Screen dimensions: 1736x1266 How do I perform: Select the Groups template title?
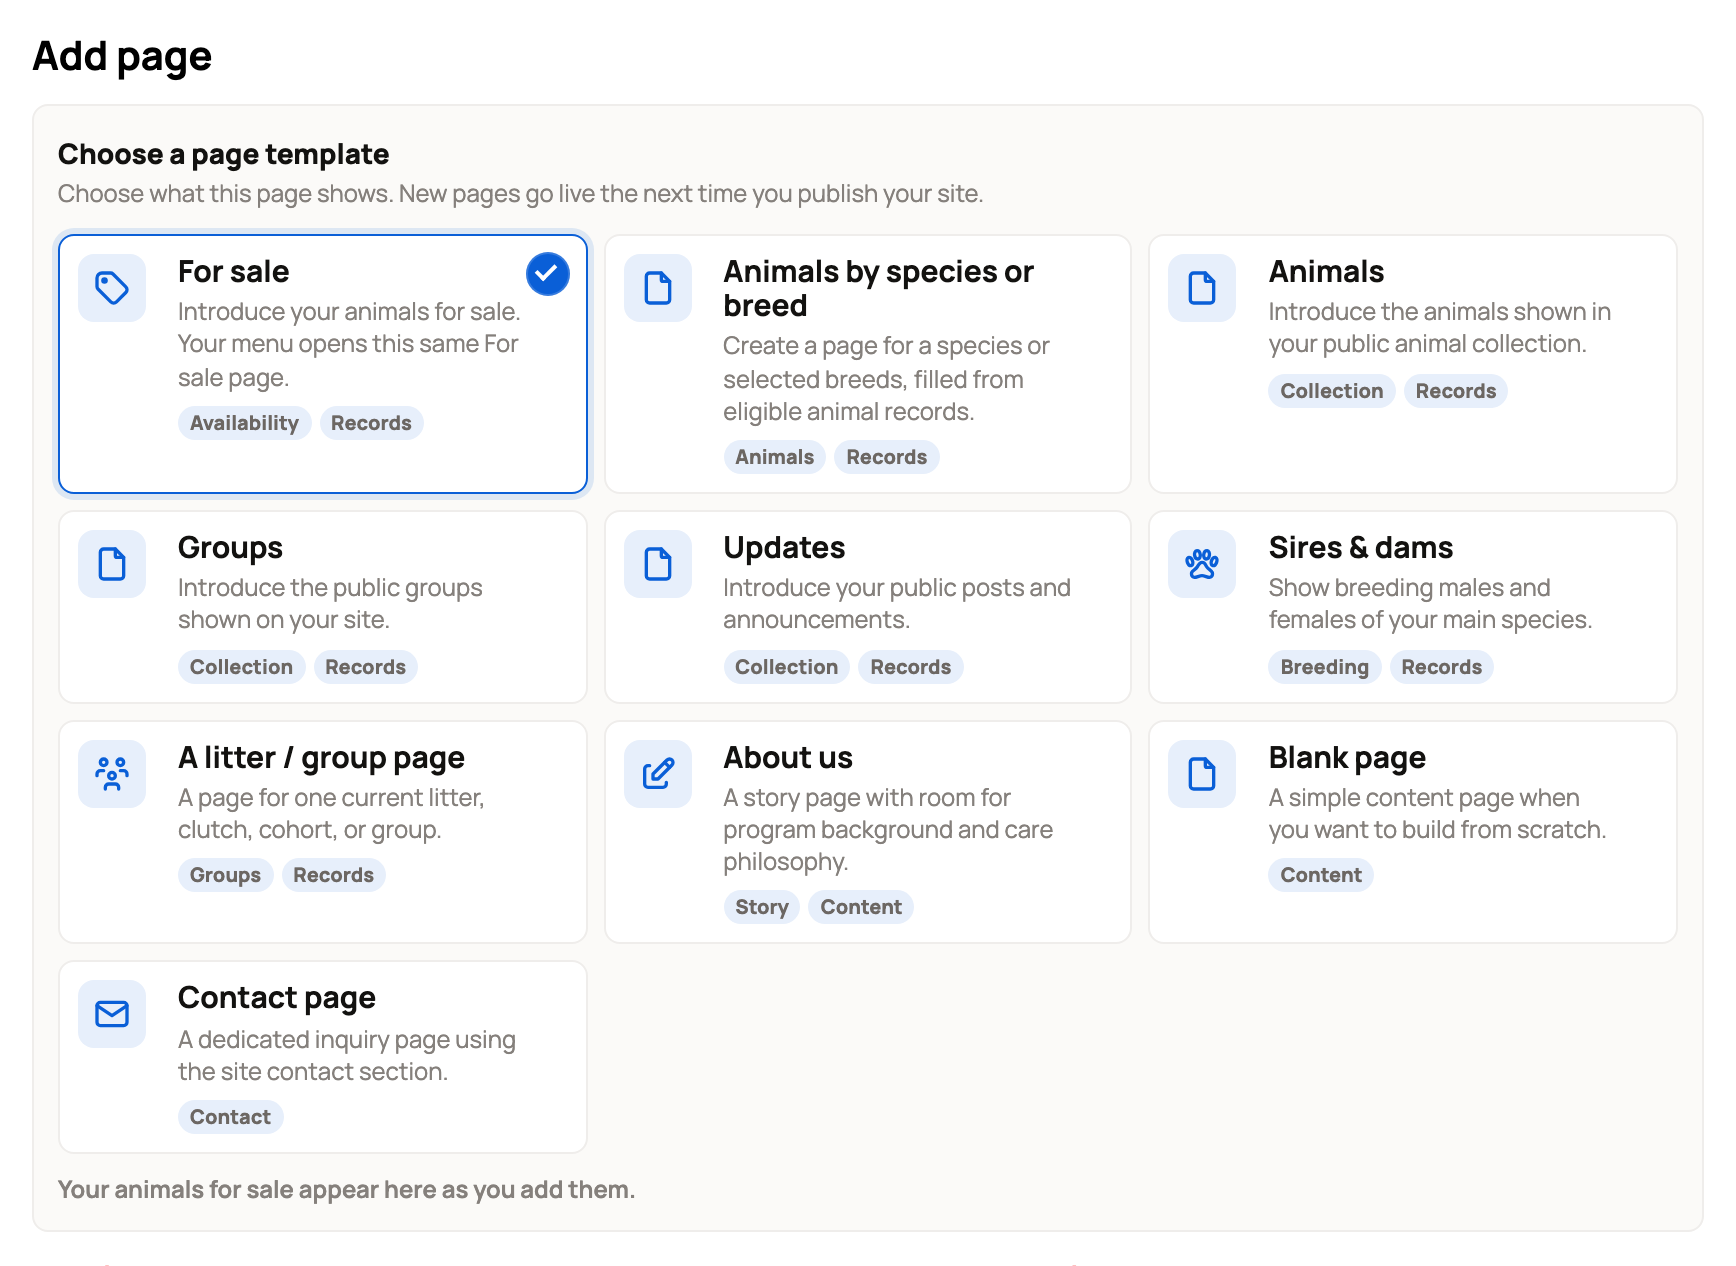click(x=231, y=548)
